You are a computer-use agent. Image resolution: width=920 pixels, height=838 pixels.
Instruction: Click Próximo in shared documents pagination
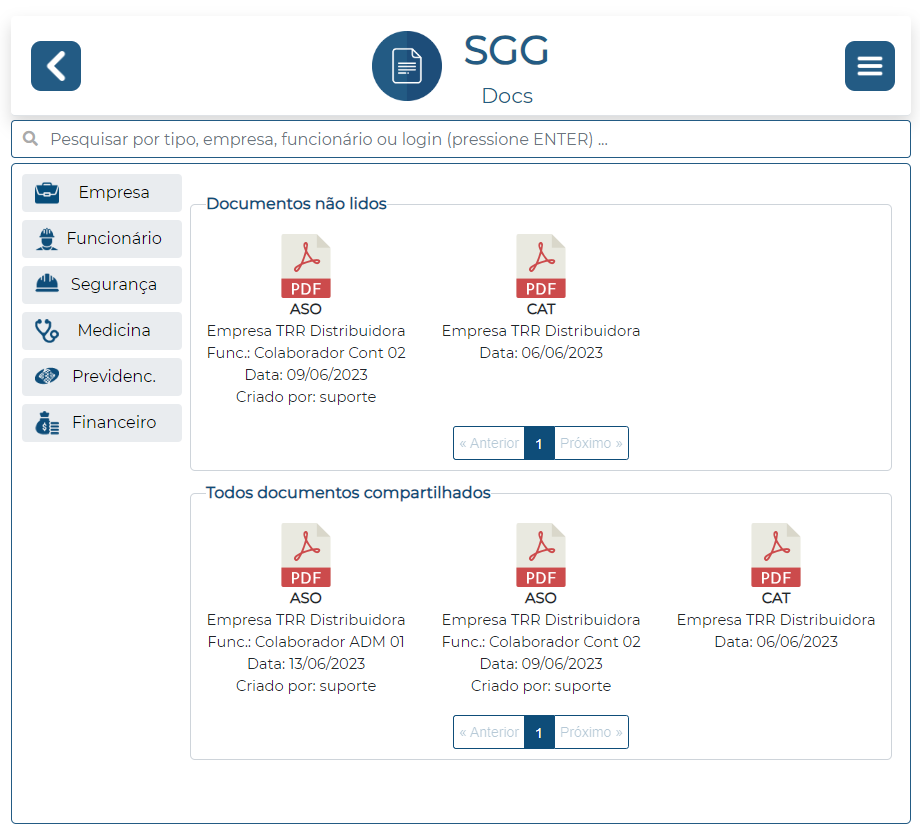point(591,732)
